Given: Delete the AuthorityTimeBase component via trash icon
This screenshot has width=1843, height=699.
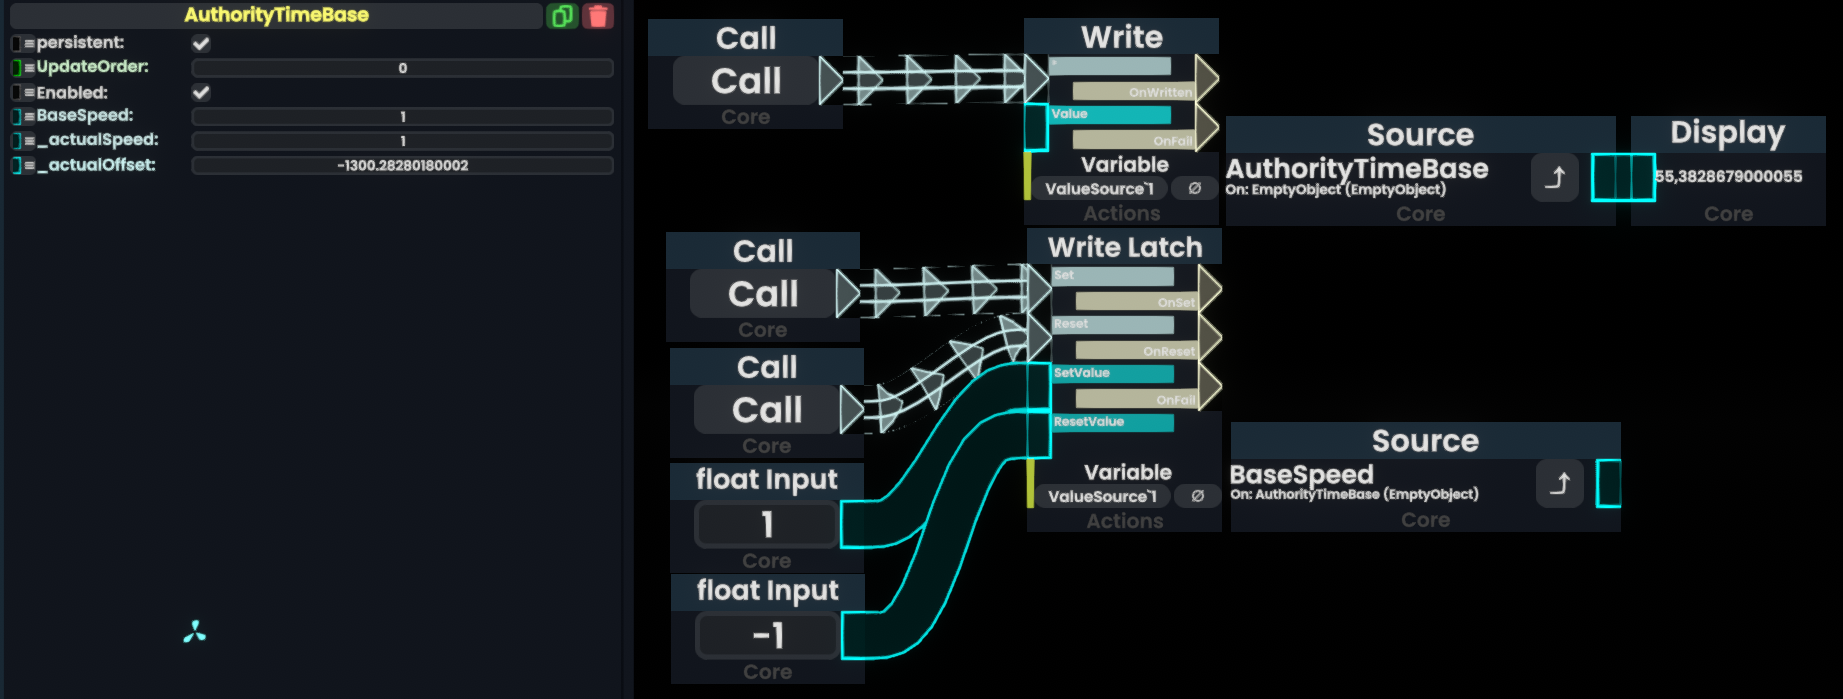Looking at the screenshot, I should pyautogui.click(x=598, y=16).
